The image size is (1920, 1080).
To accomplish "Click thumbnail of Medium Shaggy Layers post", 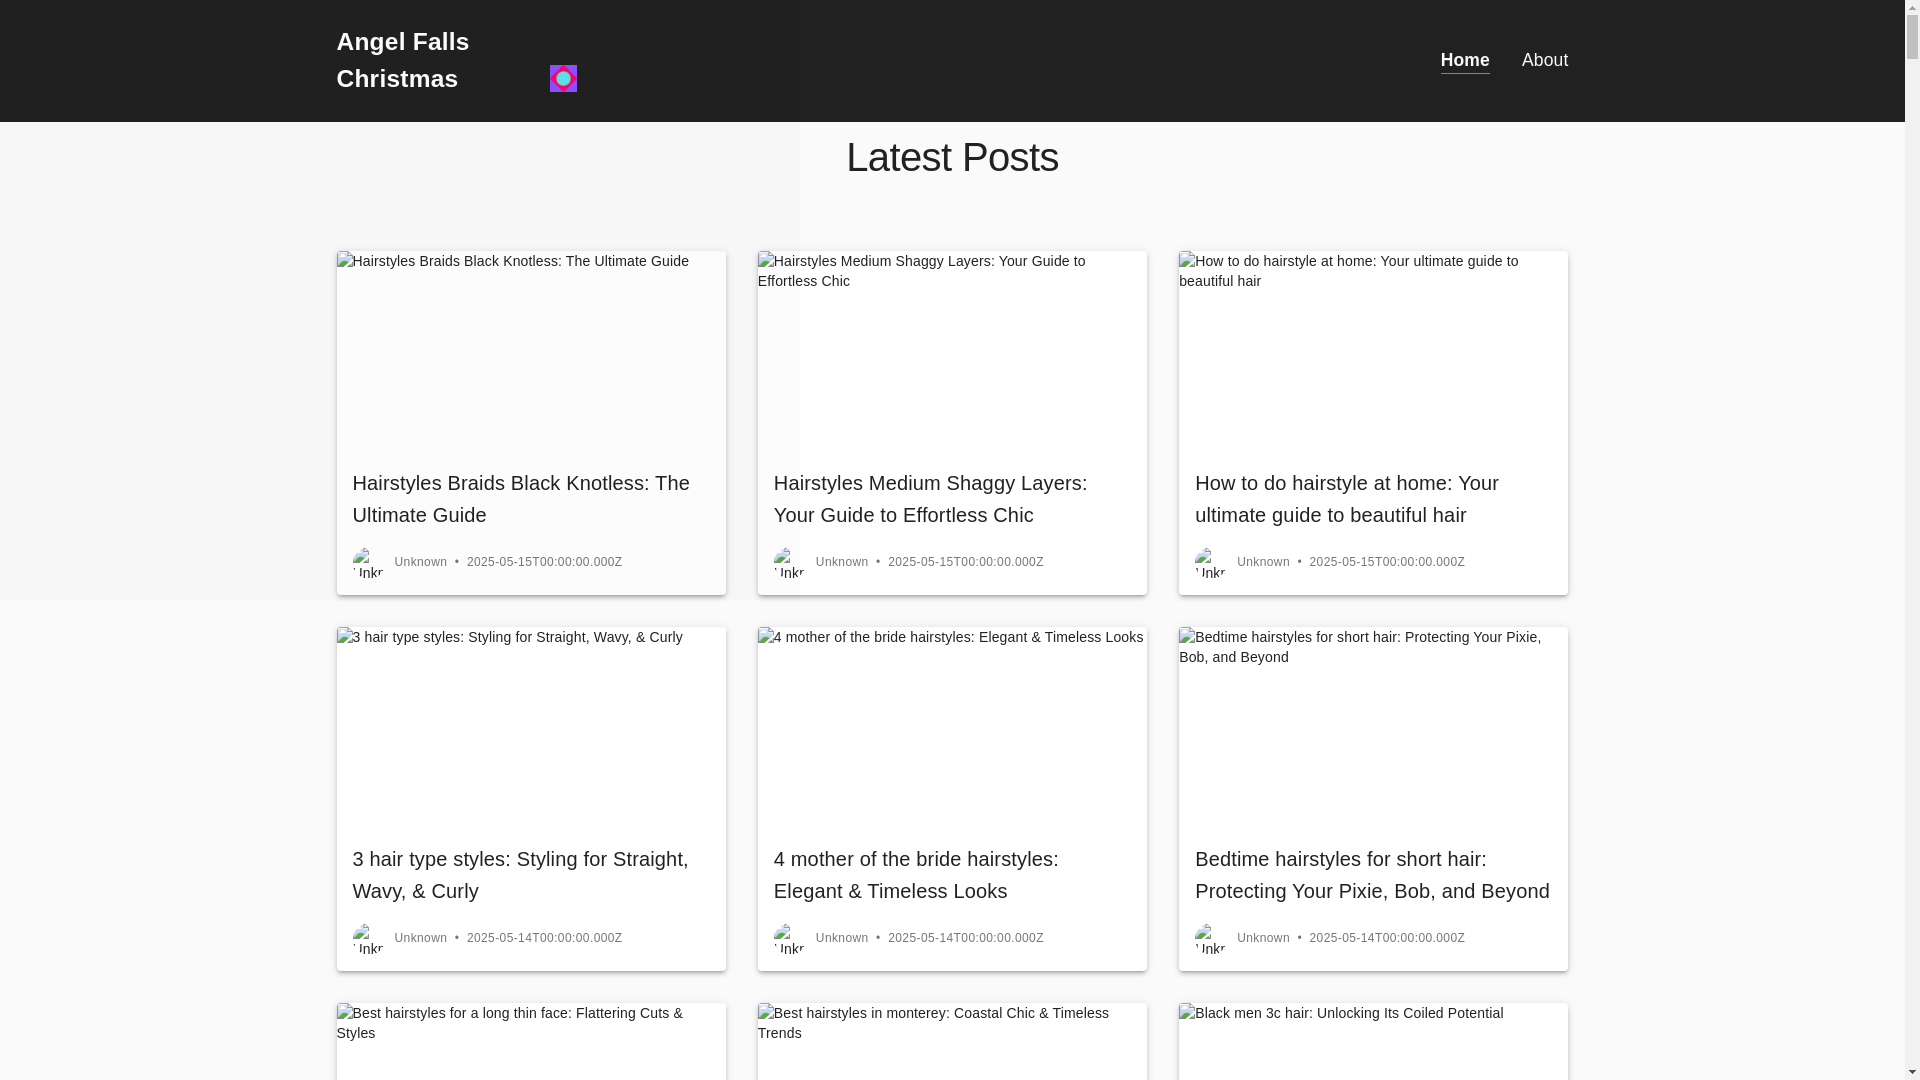I will tap(951, 351).
